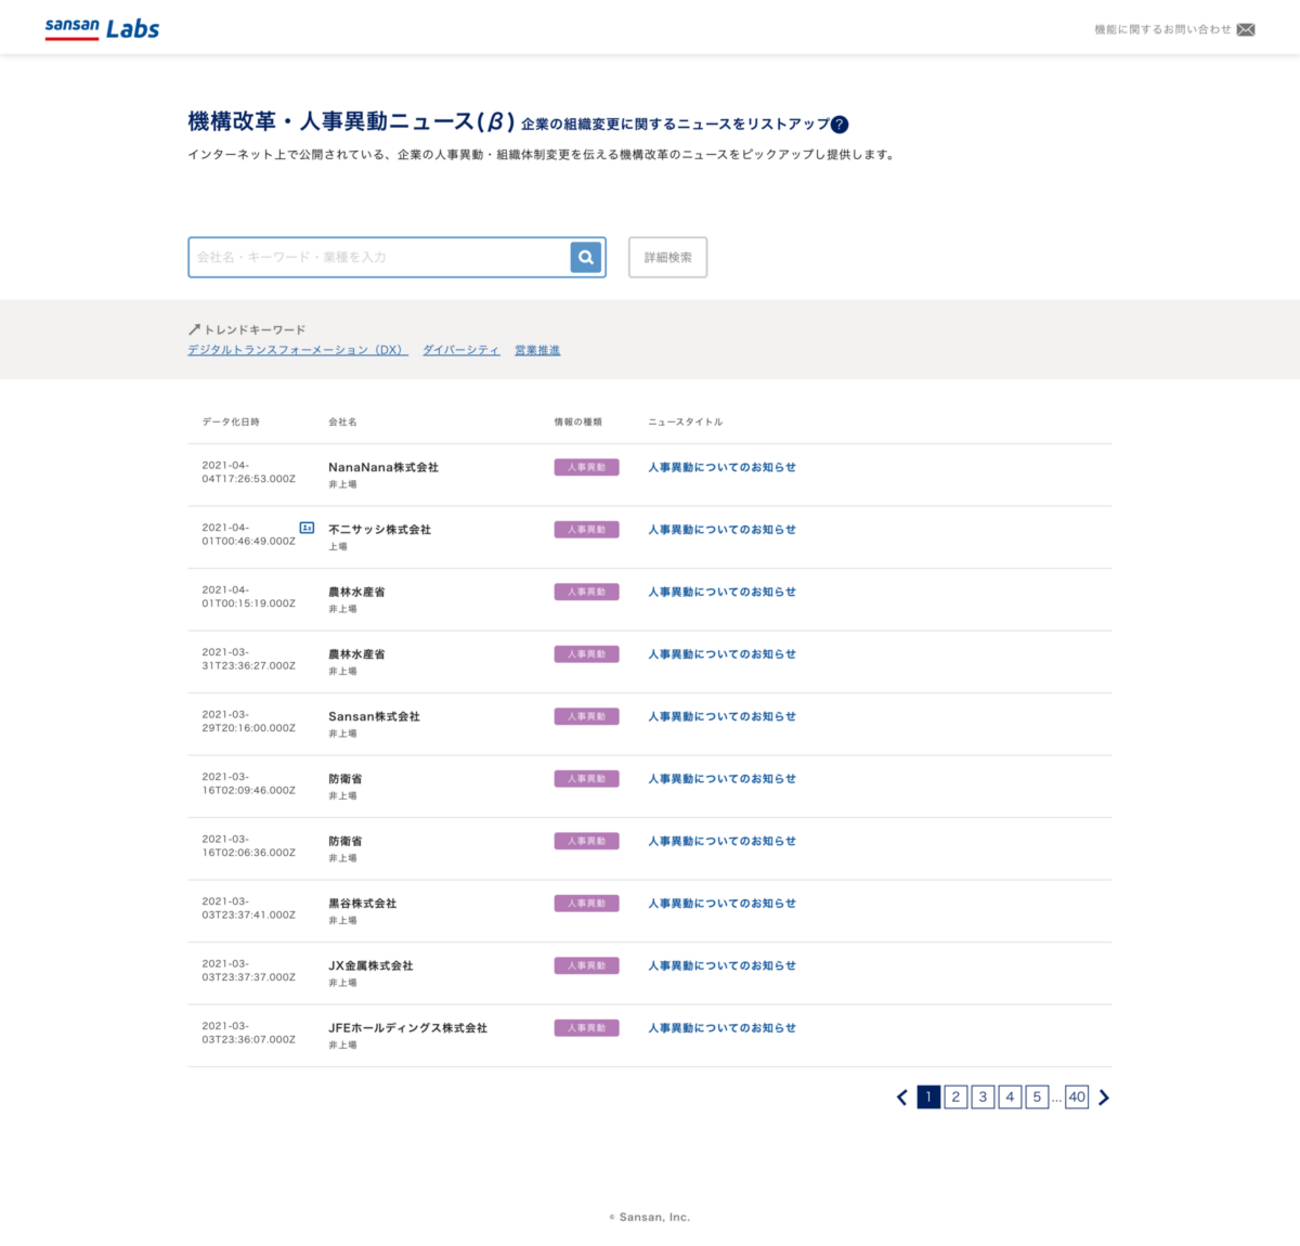
Task: Go to next page with right chevron
Action: tap(1104, 1097)
